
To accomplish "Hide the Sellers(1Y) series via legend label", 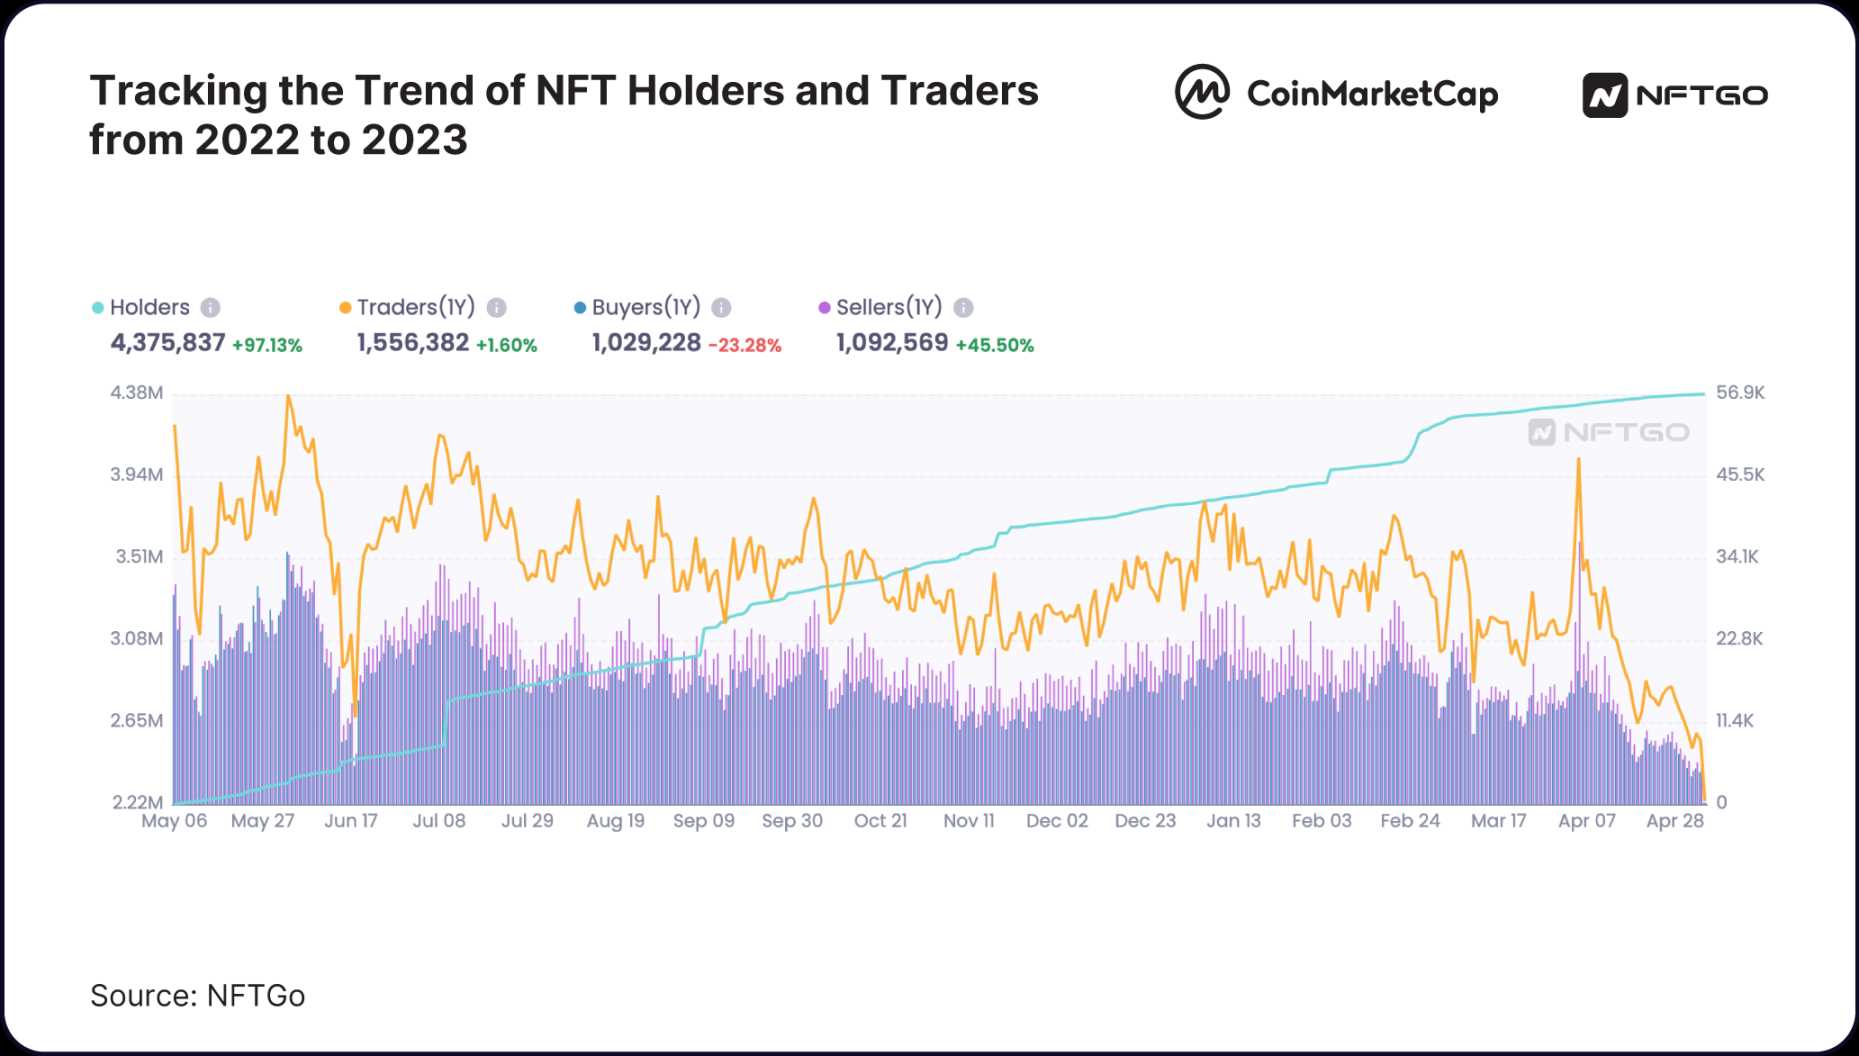I will coord(889,308).
